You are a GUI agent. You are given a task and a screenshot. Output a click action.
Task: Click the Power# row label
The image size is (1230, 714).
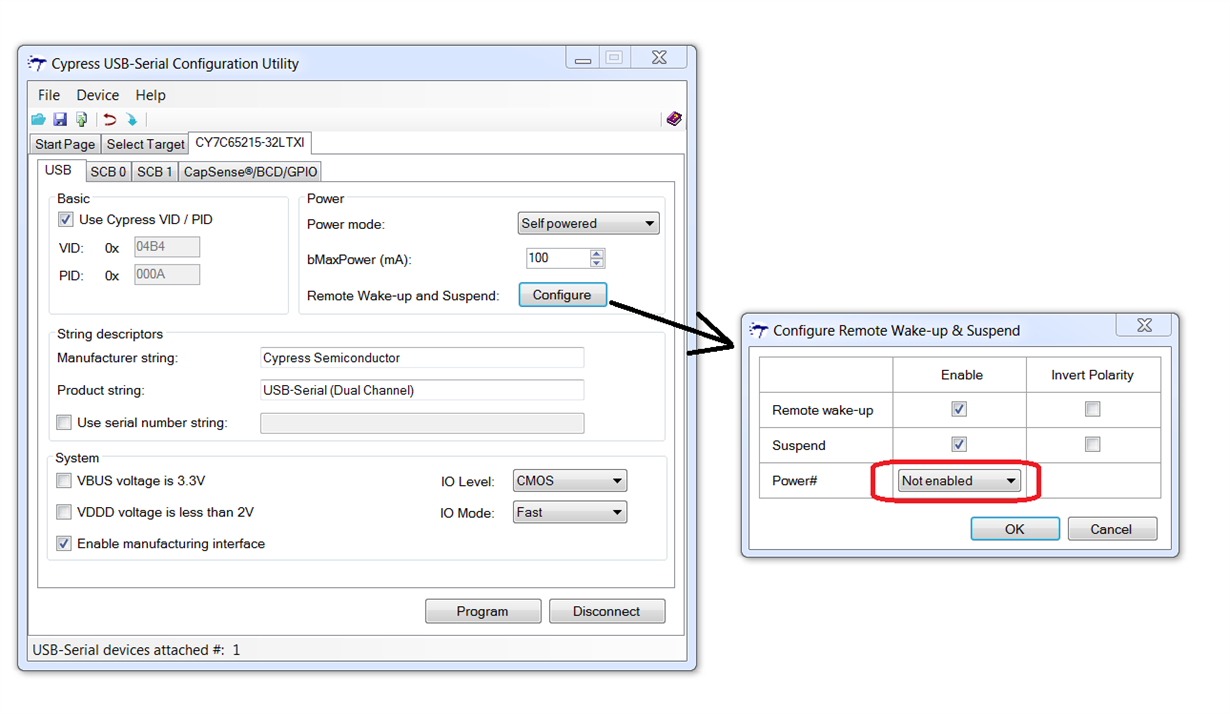[795, 481]
